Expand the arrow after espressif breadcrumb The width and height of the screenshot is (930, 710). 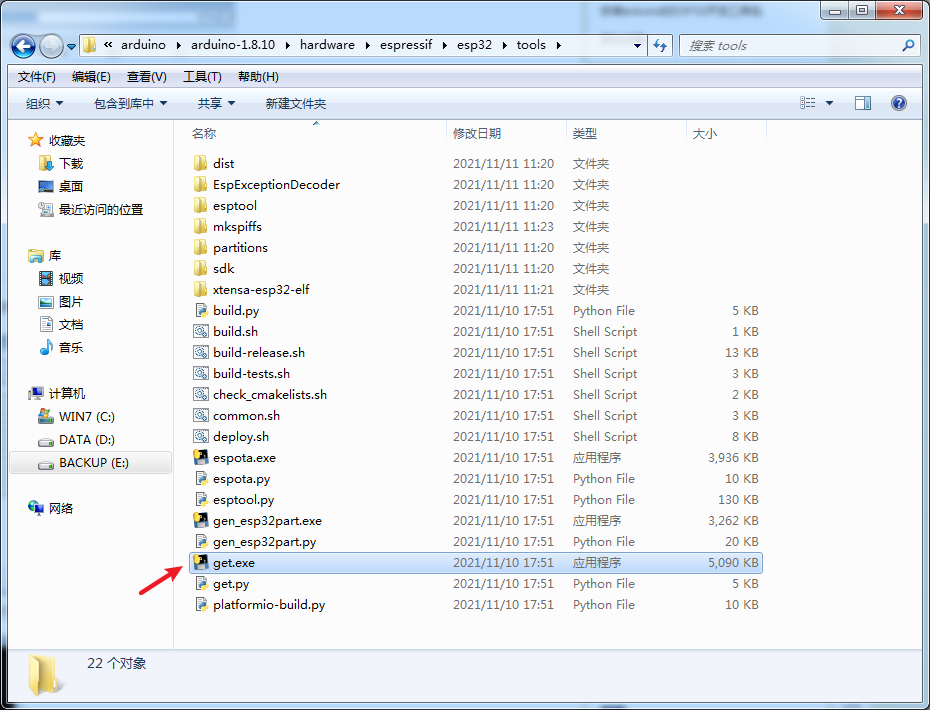445,46
